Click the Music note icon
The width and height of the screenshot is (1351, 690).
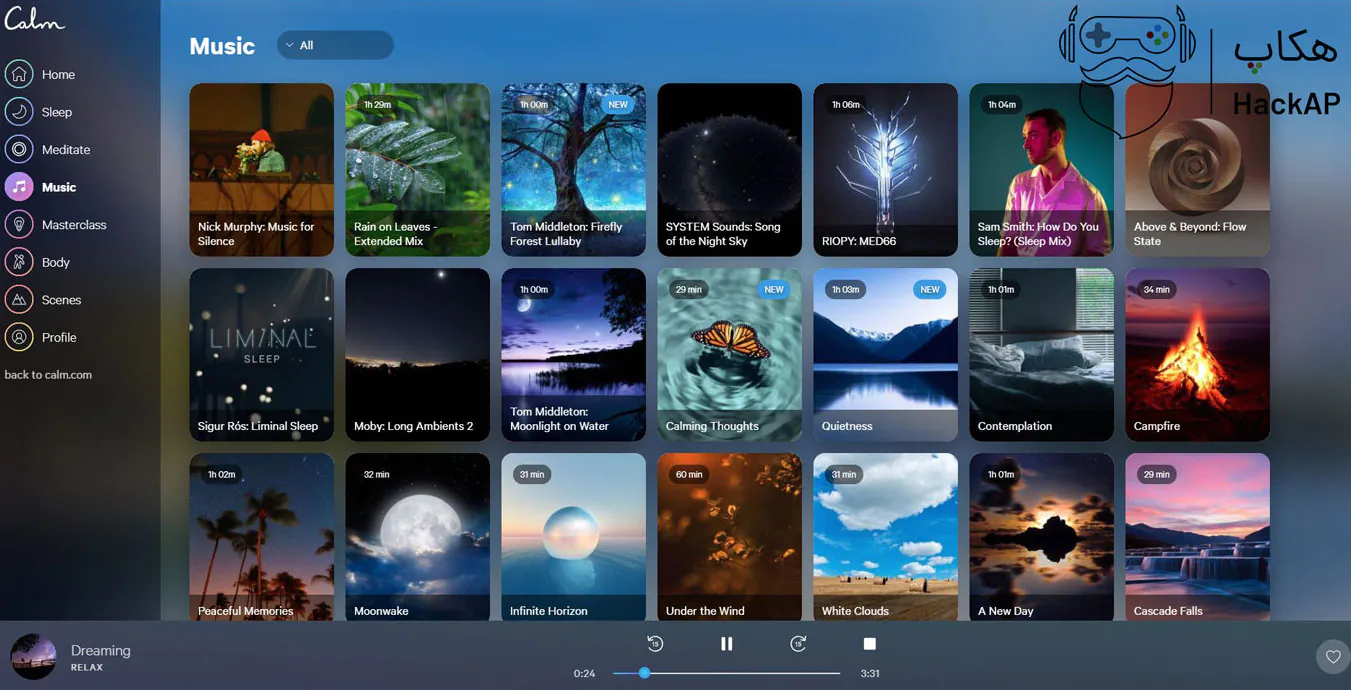19,187
